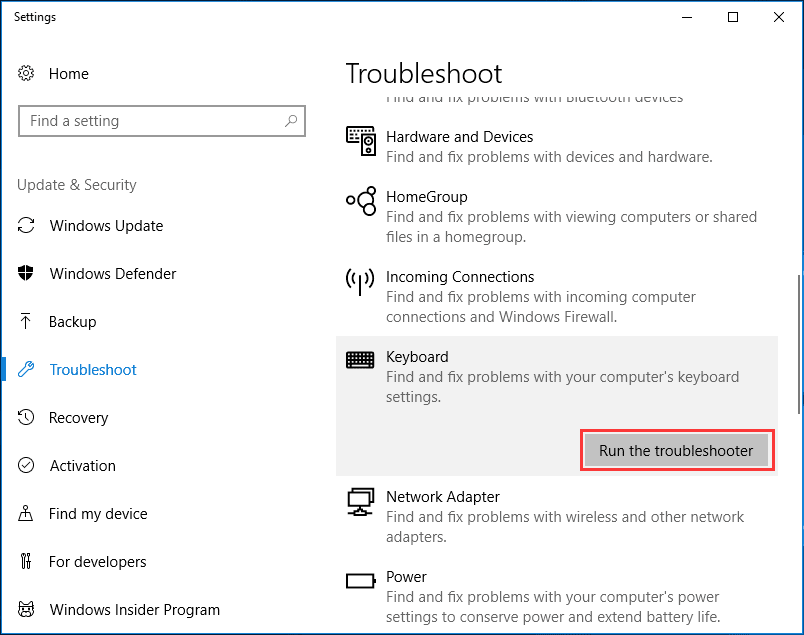Run the Keyboard troubleshooter
Image resolution: width=804 pixels, height=635 pixels.
(677, 450)
